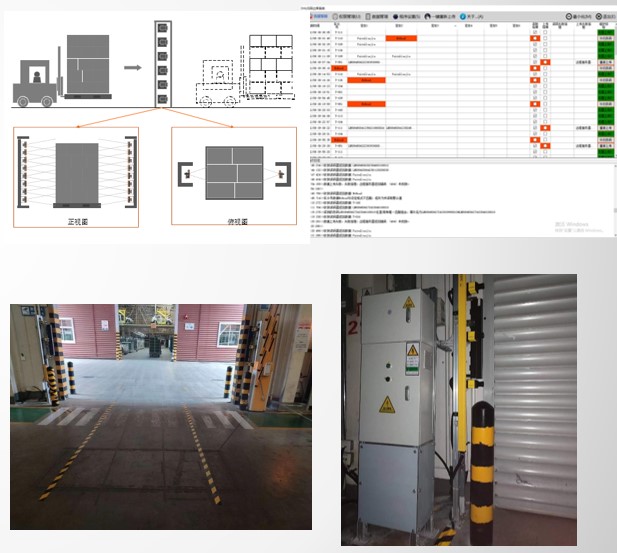Click the 最小化 minimize toolbar button

pos(578,17)
